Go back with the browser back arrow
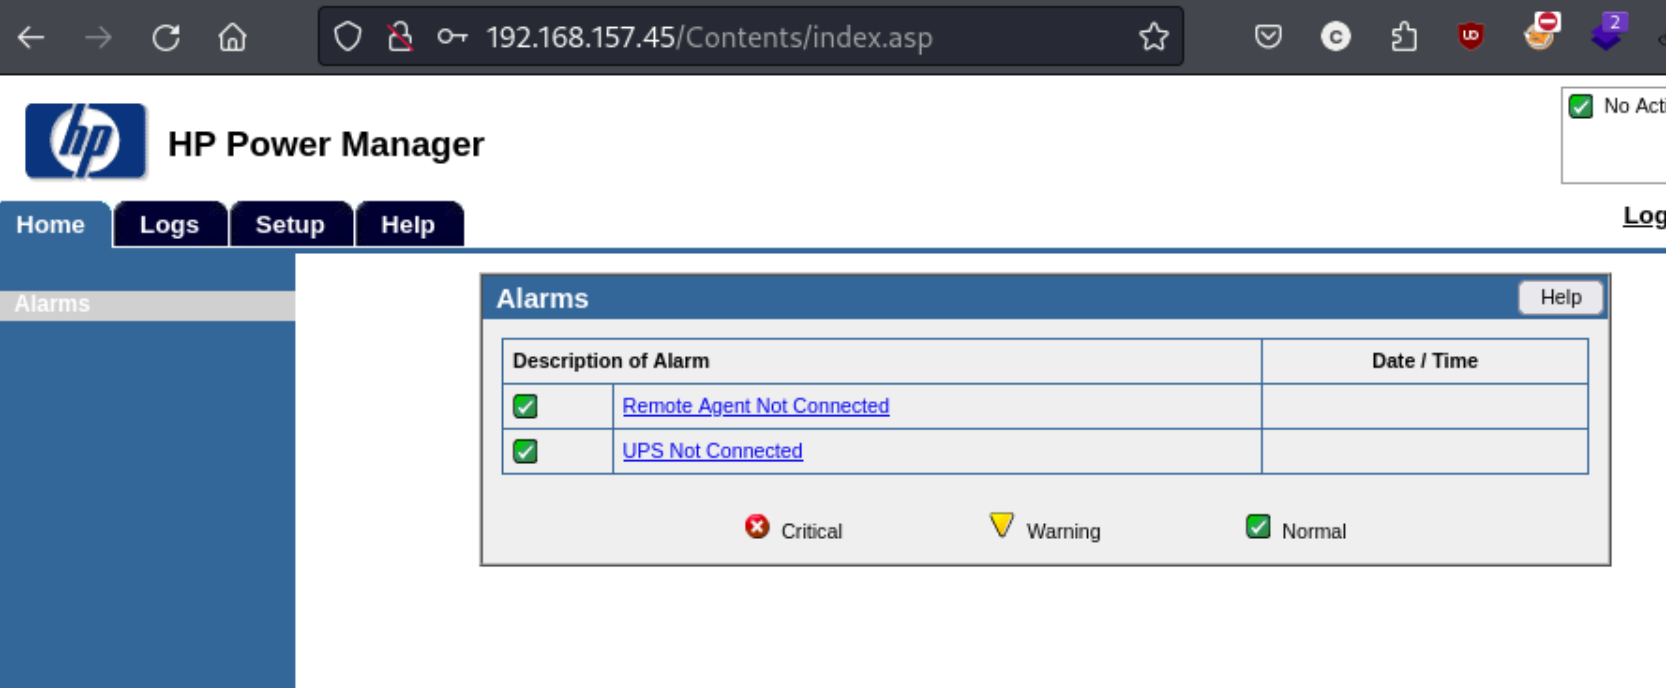 32,38
